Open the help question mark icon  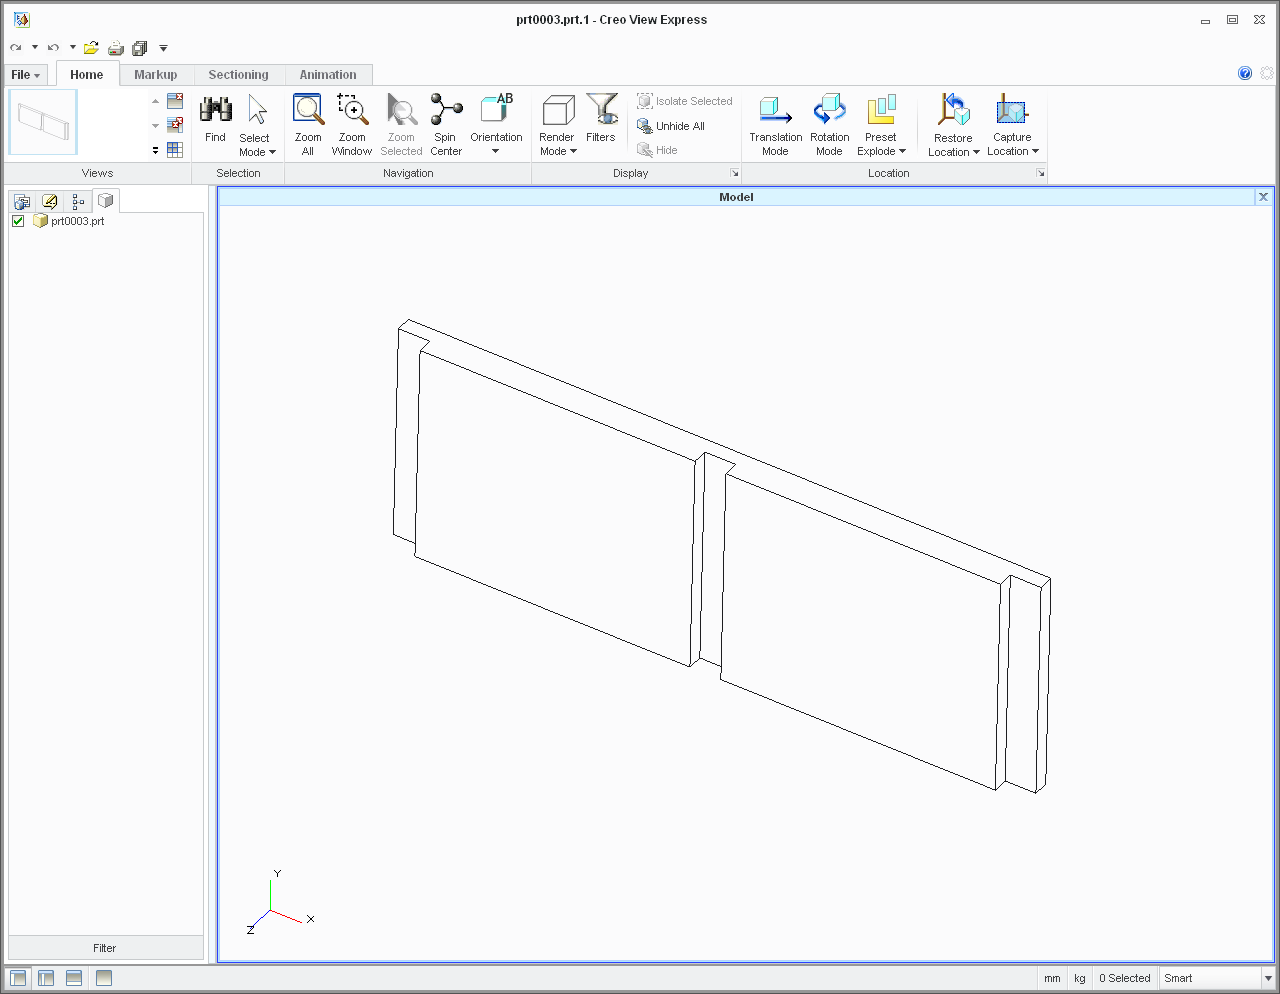1245,73
